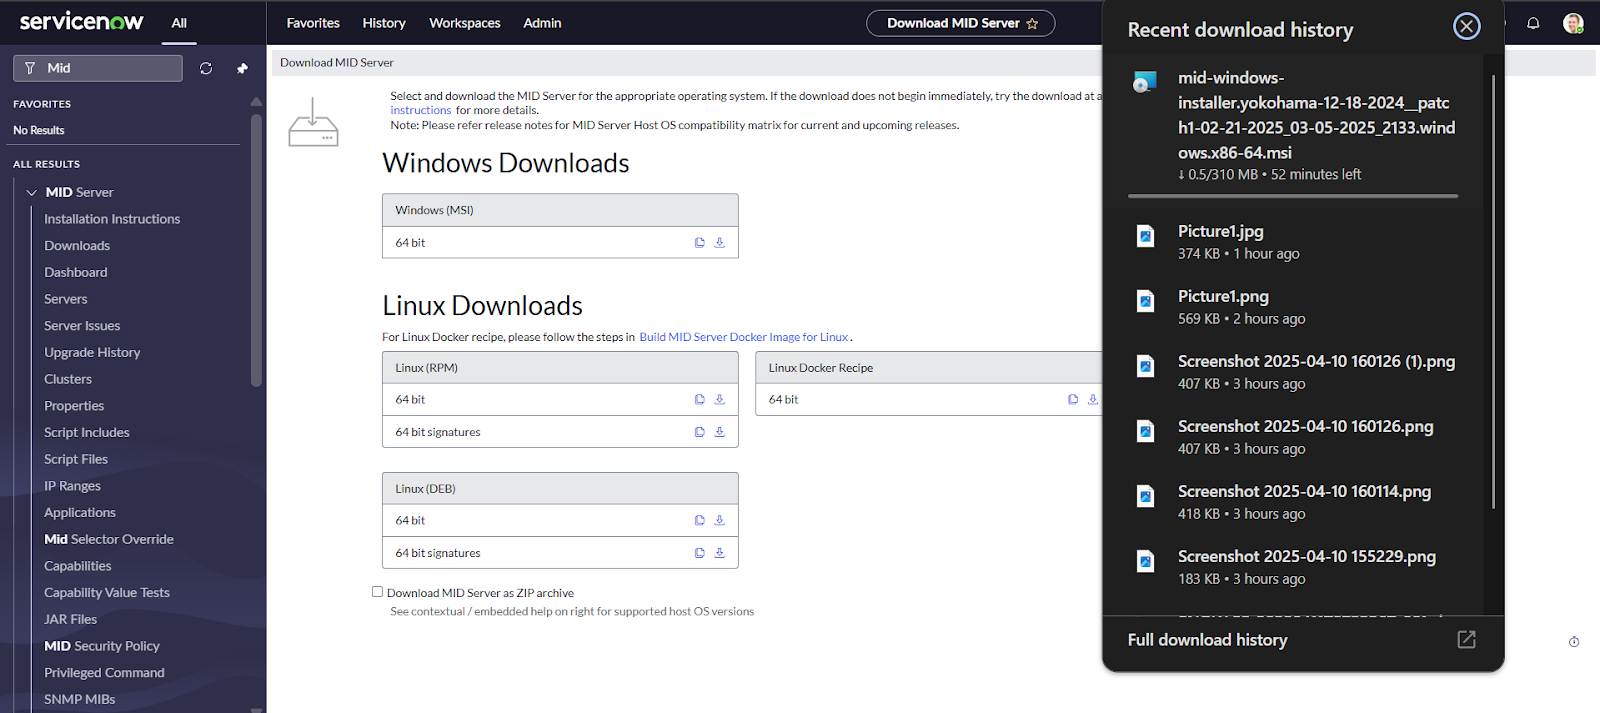The width and height of the screenshot is (1600, 713).
Task: Click the MSI download progress bar
Action: (x=1292, y=196)
